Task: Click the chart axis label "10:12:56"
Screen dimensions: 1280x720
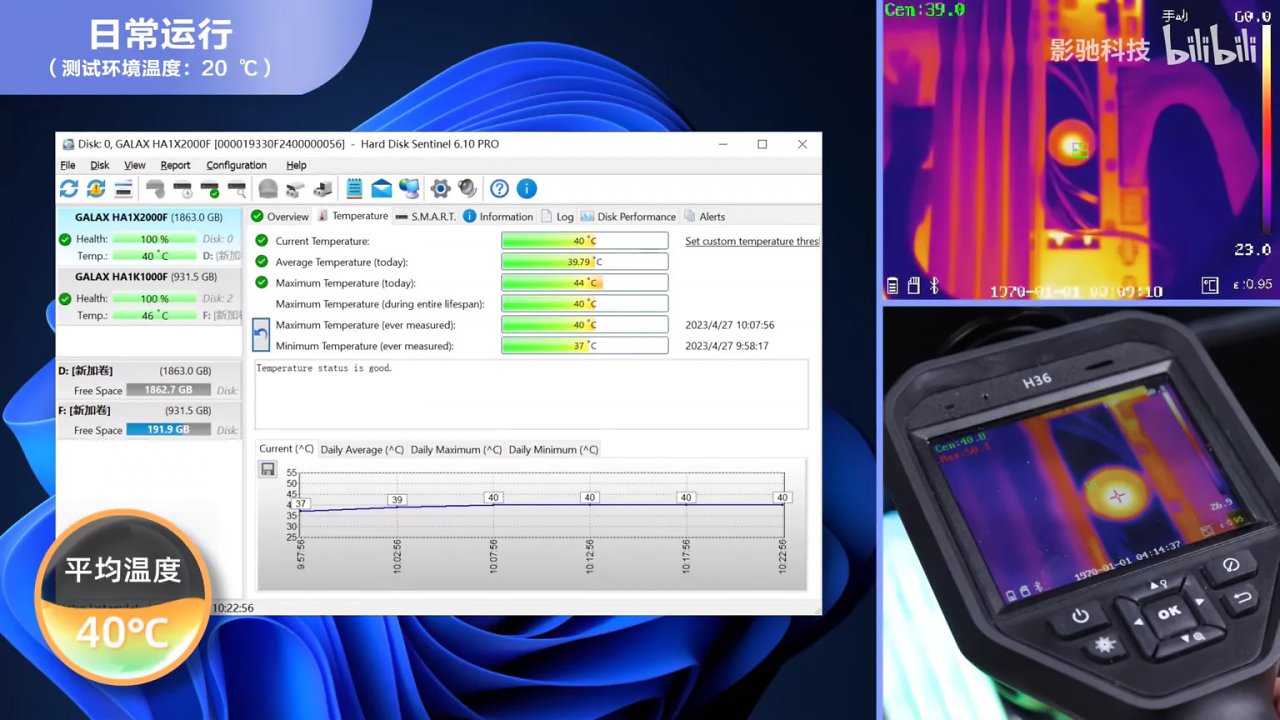Action: click(589, 557)
